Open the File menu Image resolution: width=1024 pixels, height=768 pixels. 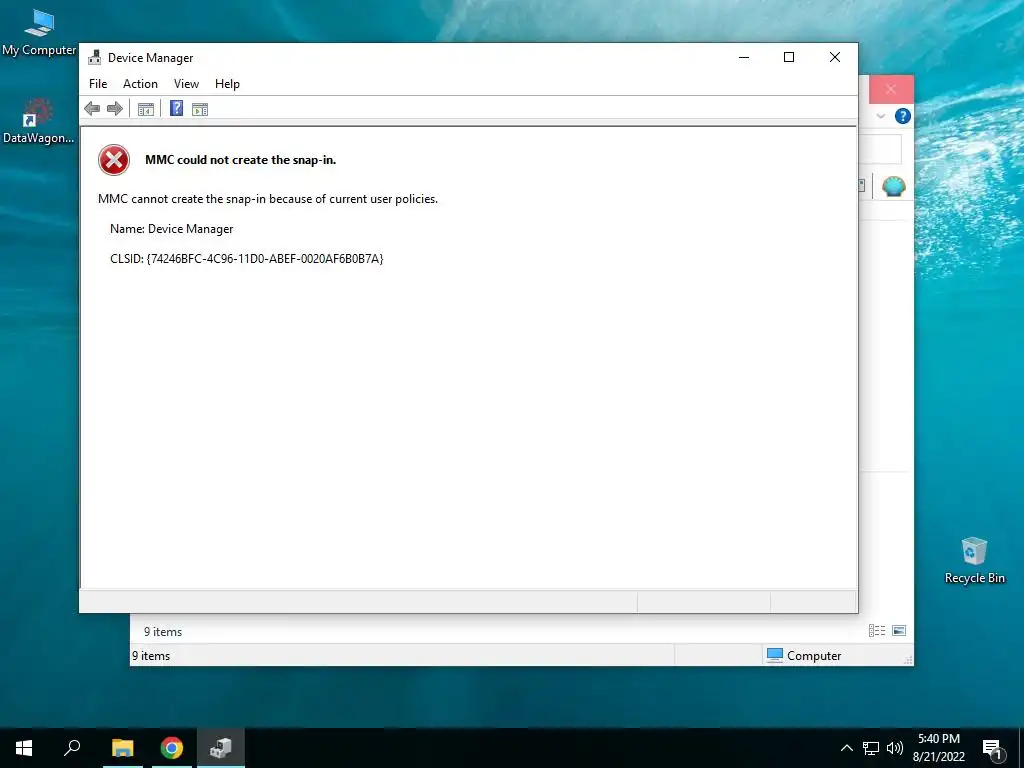pos(98,84)
